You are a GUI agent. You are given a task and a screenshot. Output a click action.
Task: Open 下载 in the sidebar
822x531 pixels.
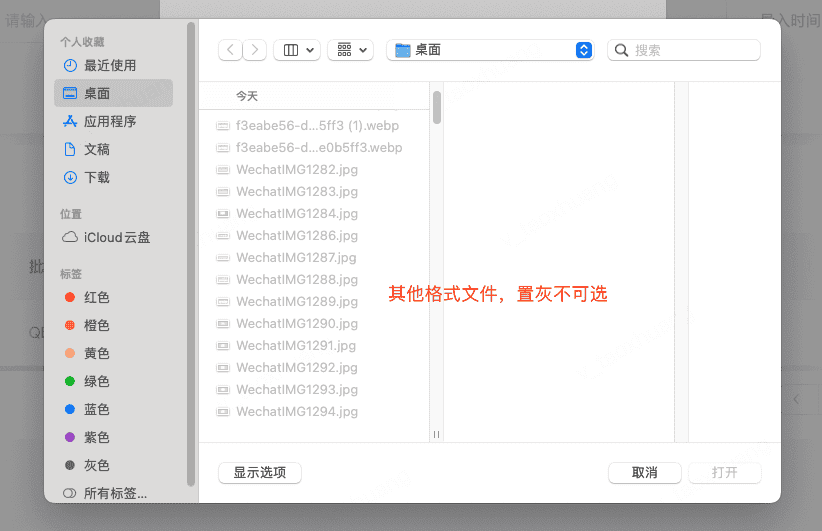click(x=113, y=177)
